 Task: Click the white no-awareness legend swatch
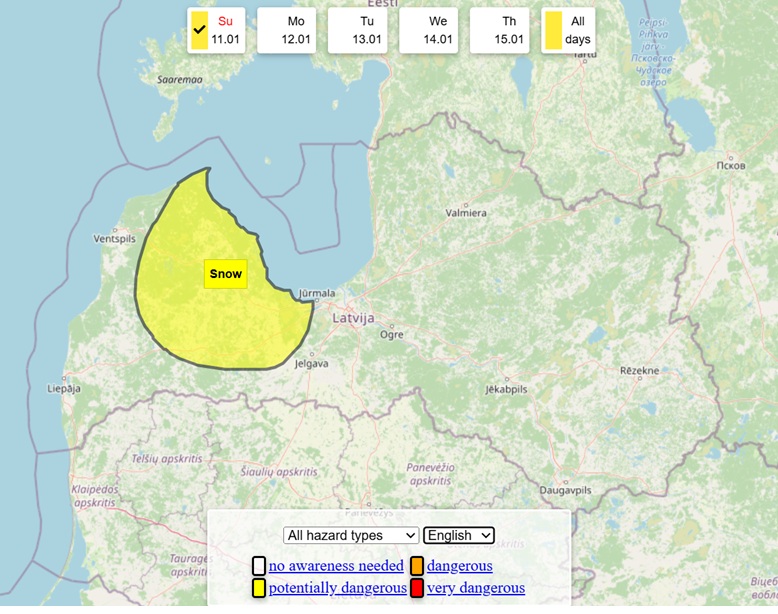coord(259,566)
